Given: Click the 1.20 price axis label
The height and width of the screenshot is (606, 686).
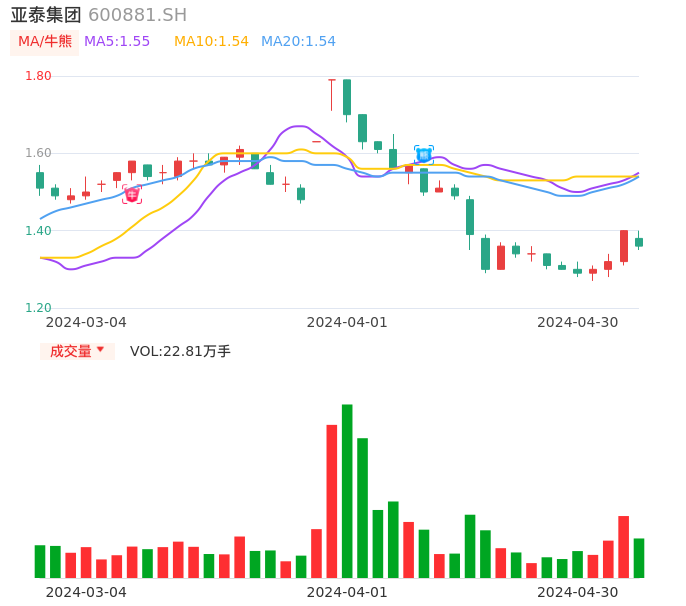Looking at the screenshot, I should [38, 308].
